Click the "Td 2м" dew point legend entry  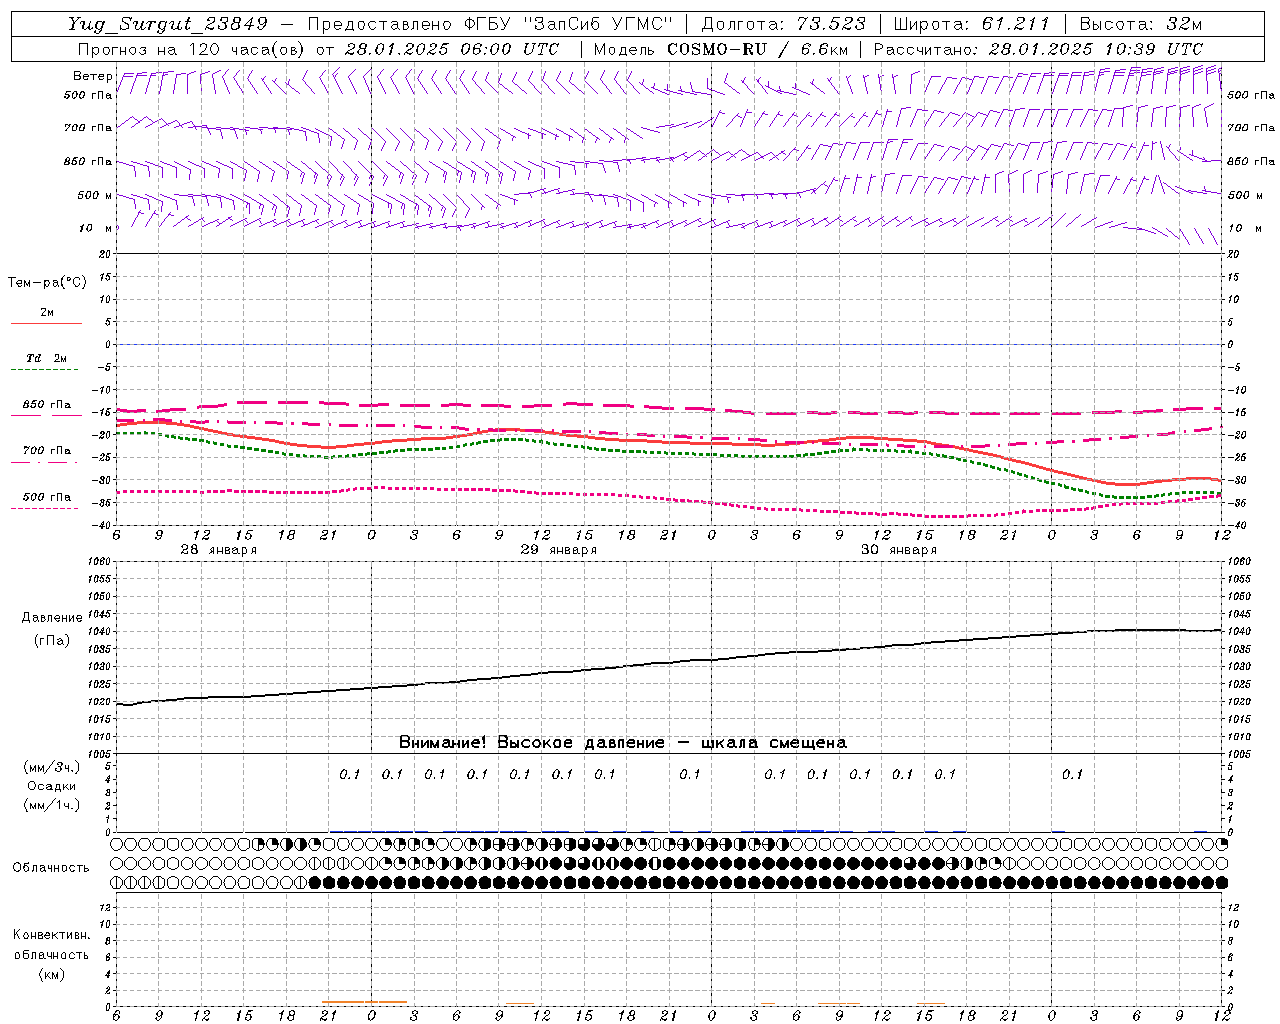46,358
